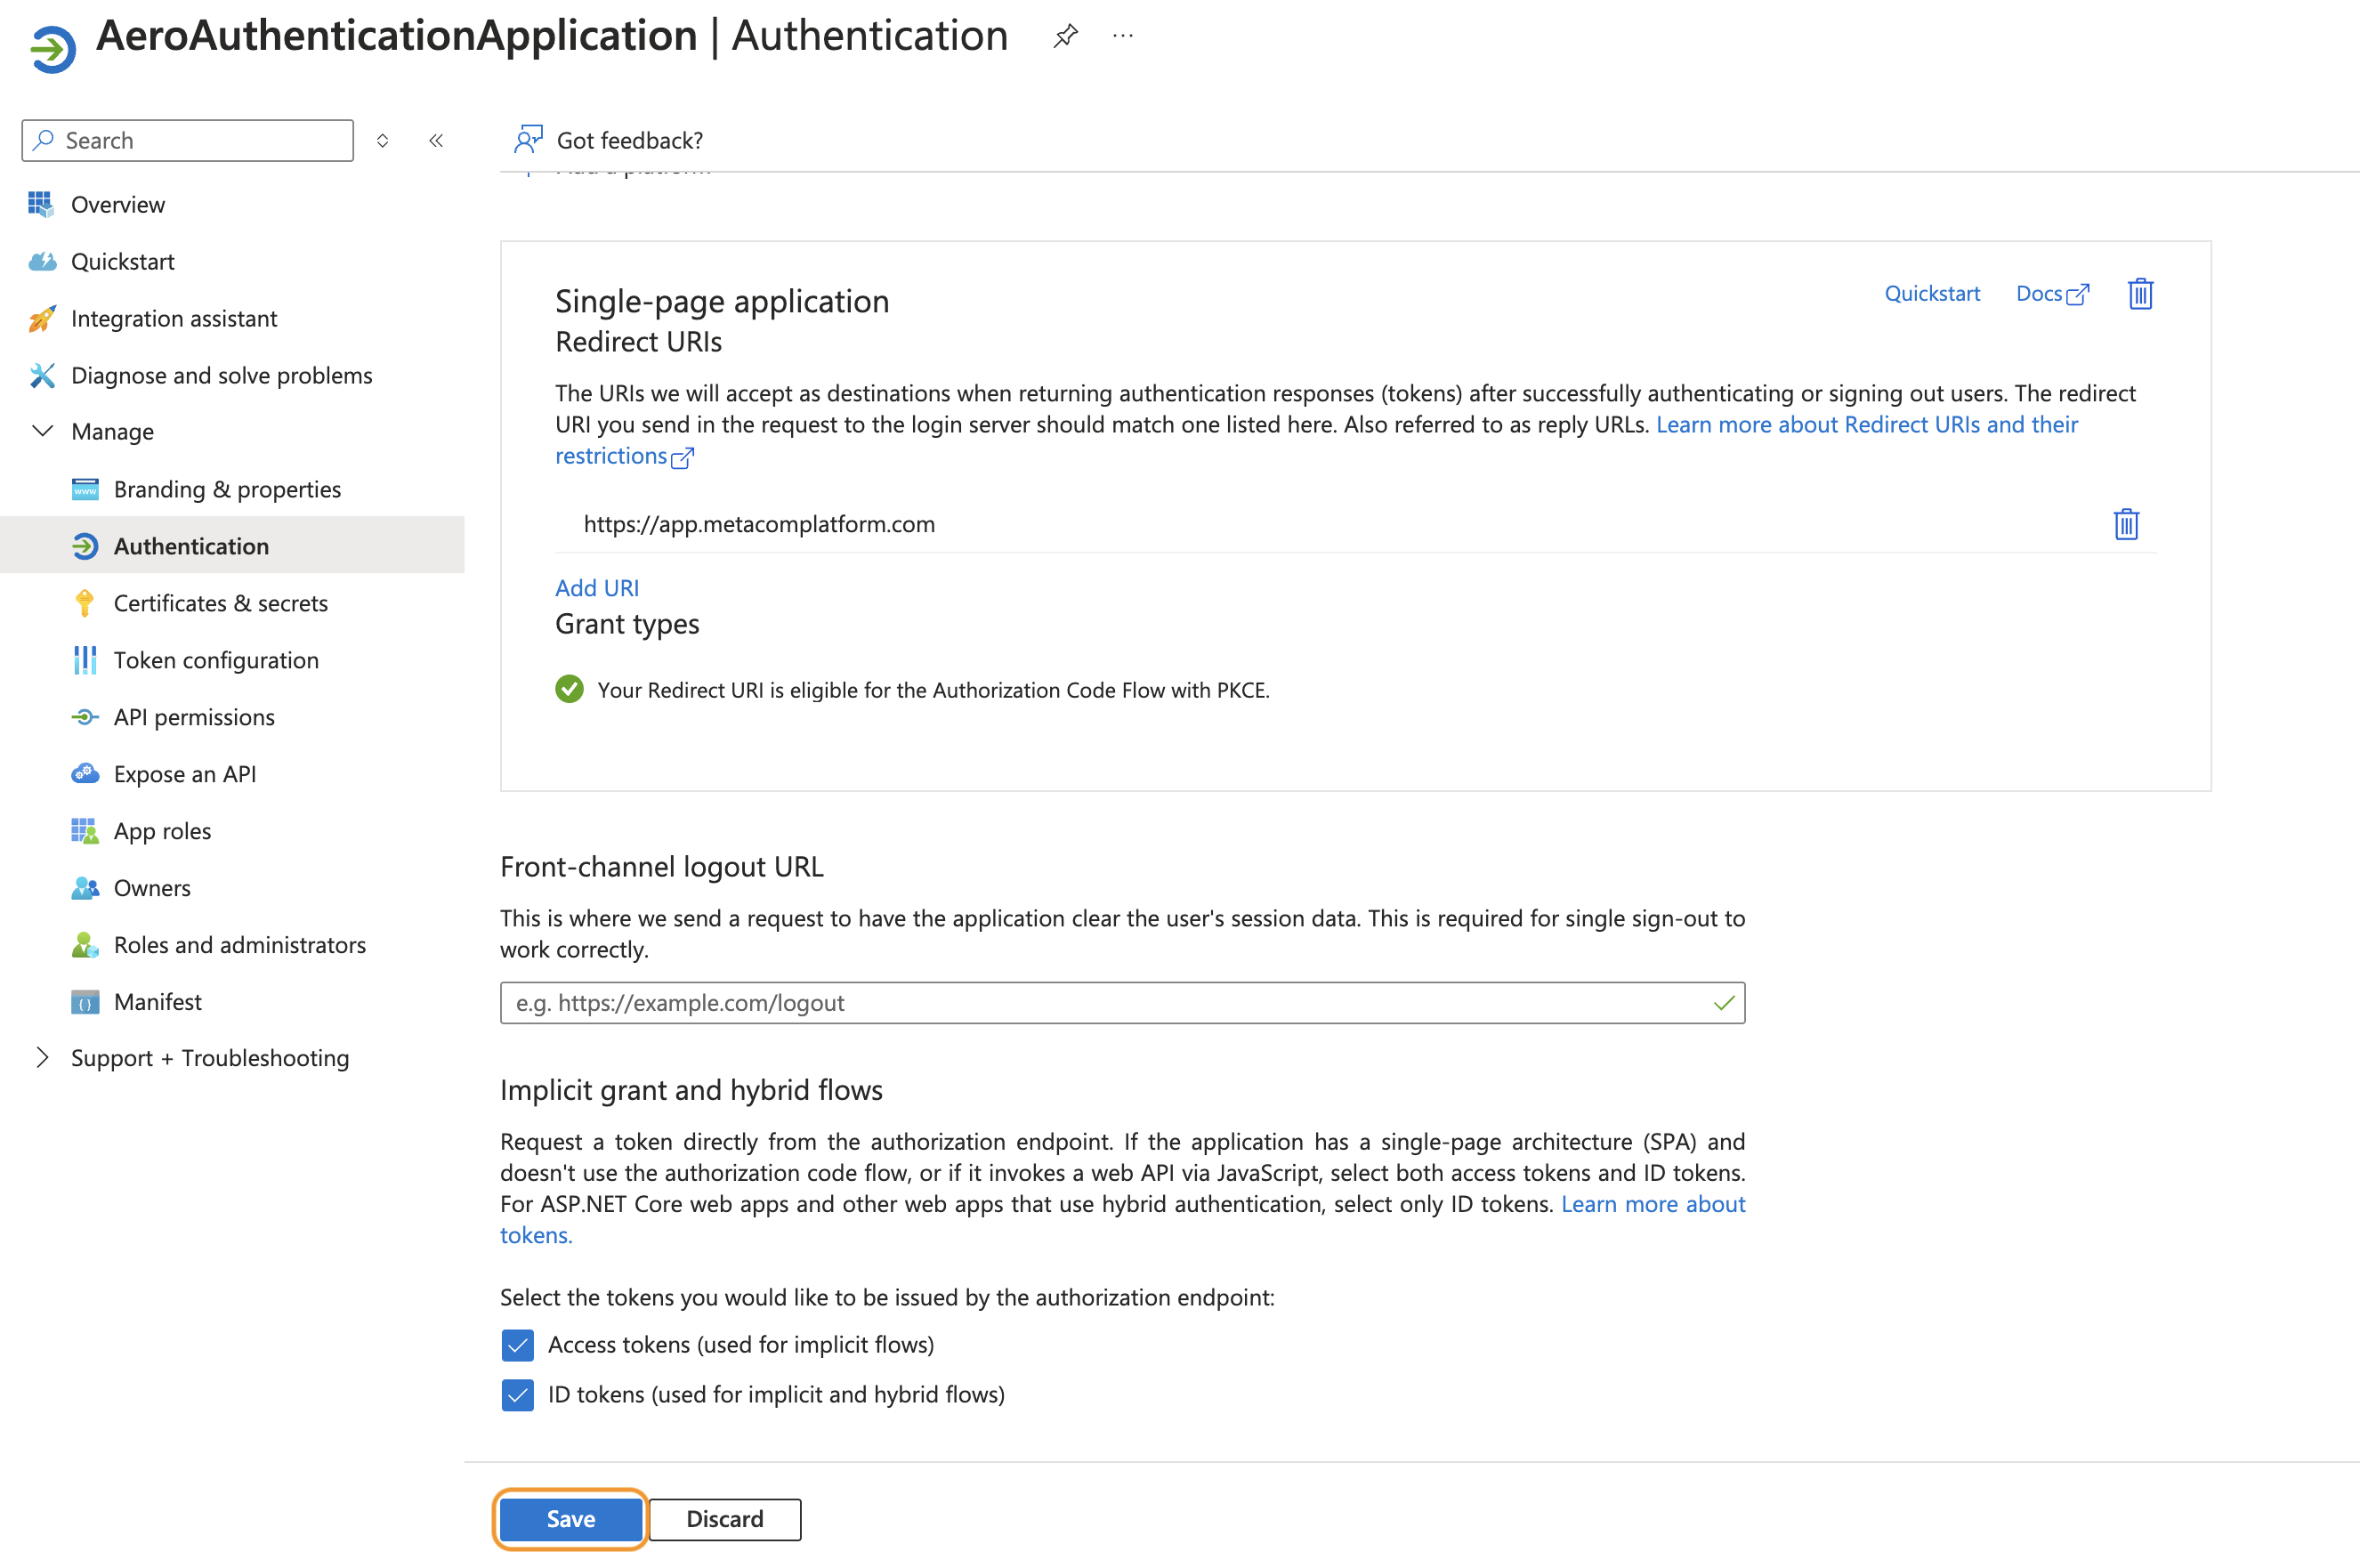Click the https://app.metacomplatform.com URI entry
The image size is (2360, 1568).
pos(759,524)
